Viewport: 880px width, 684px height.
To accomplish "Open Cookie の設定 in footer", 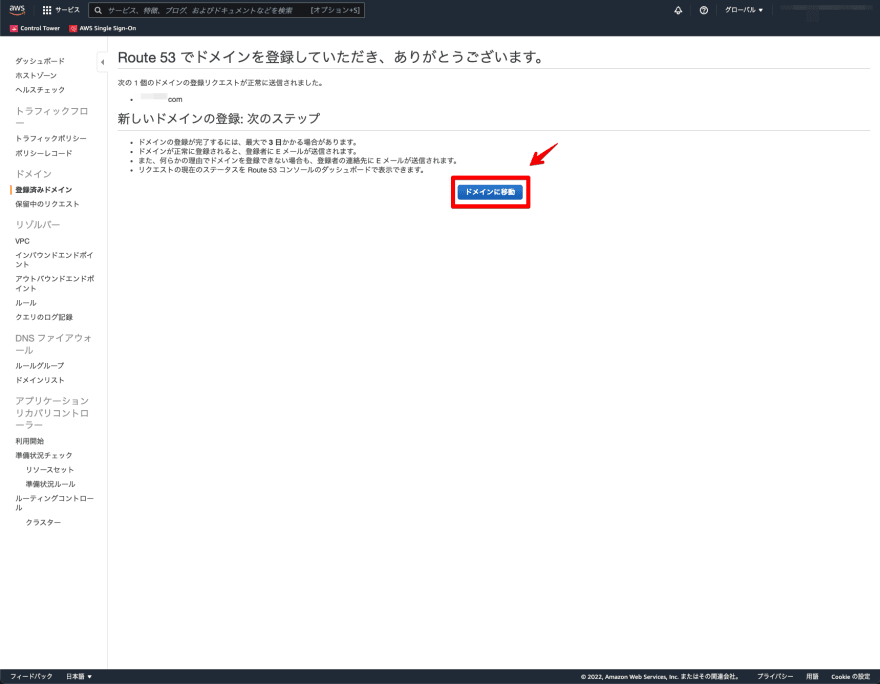I will 850,676.
